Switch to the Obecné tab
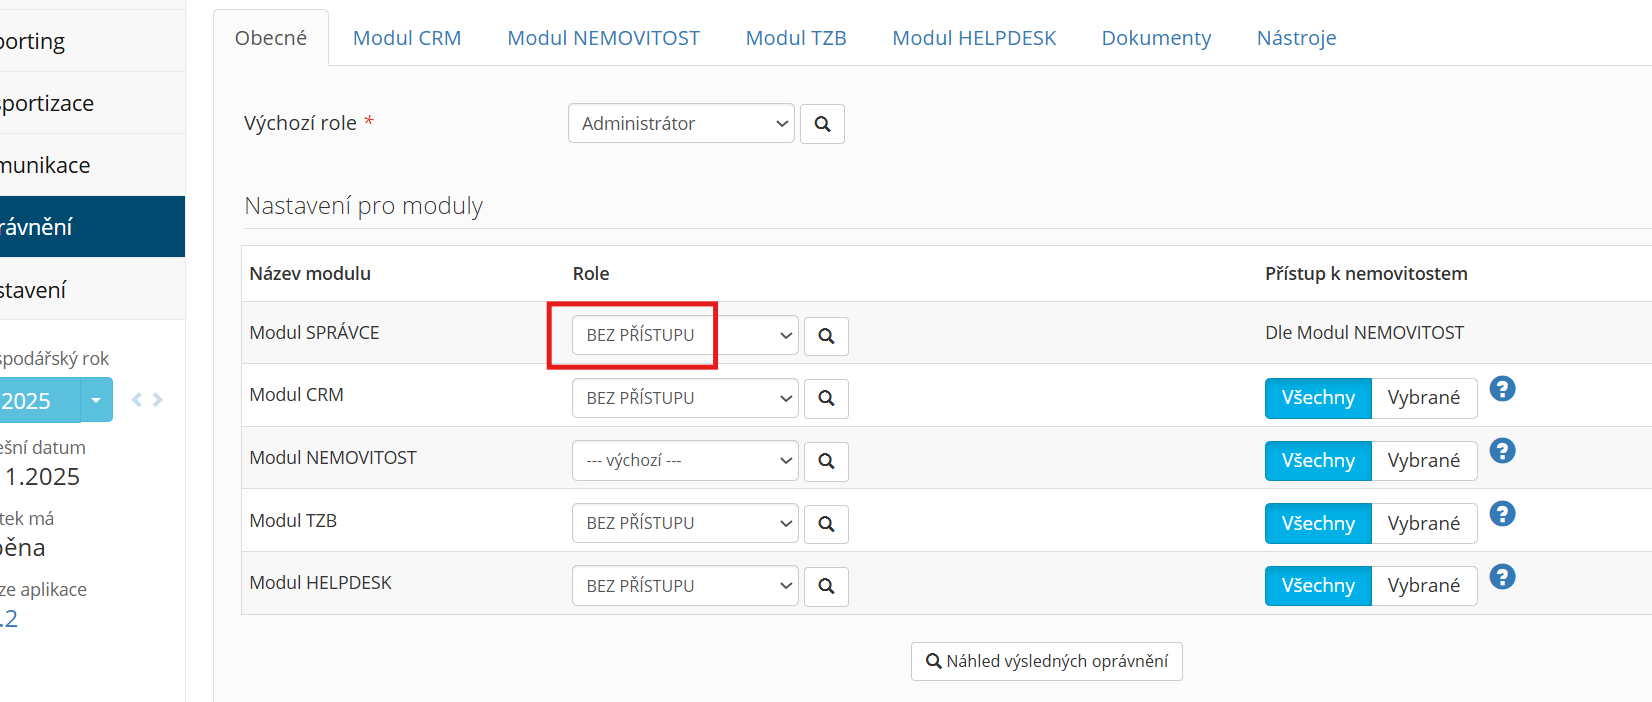1652x702 pixels. [x=271, y=38]
